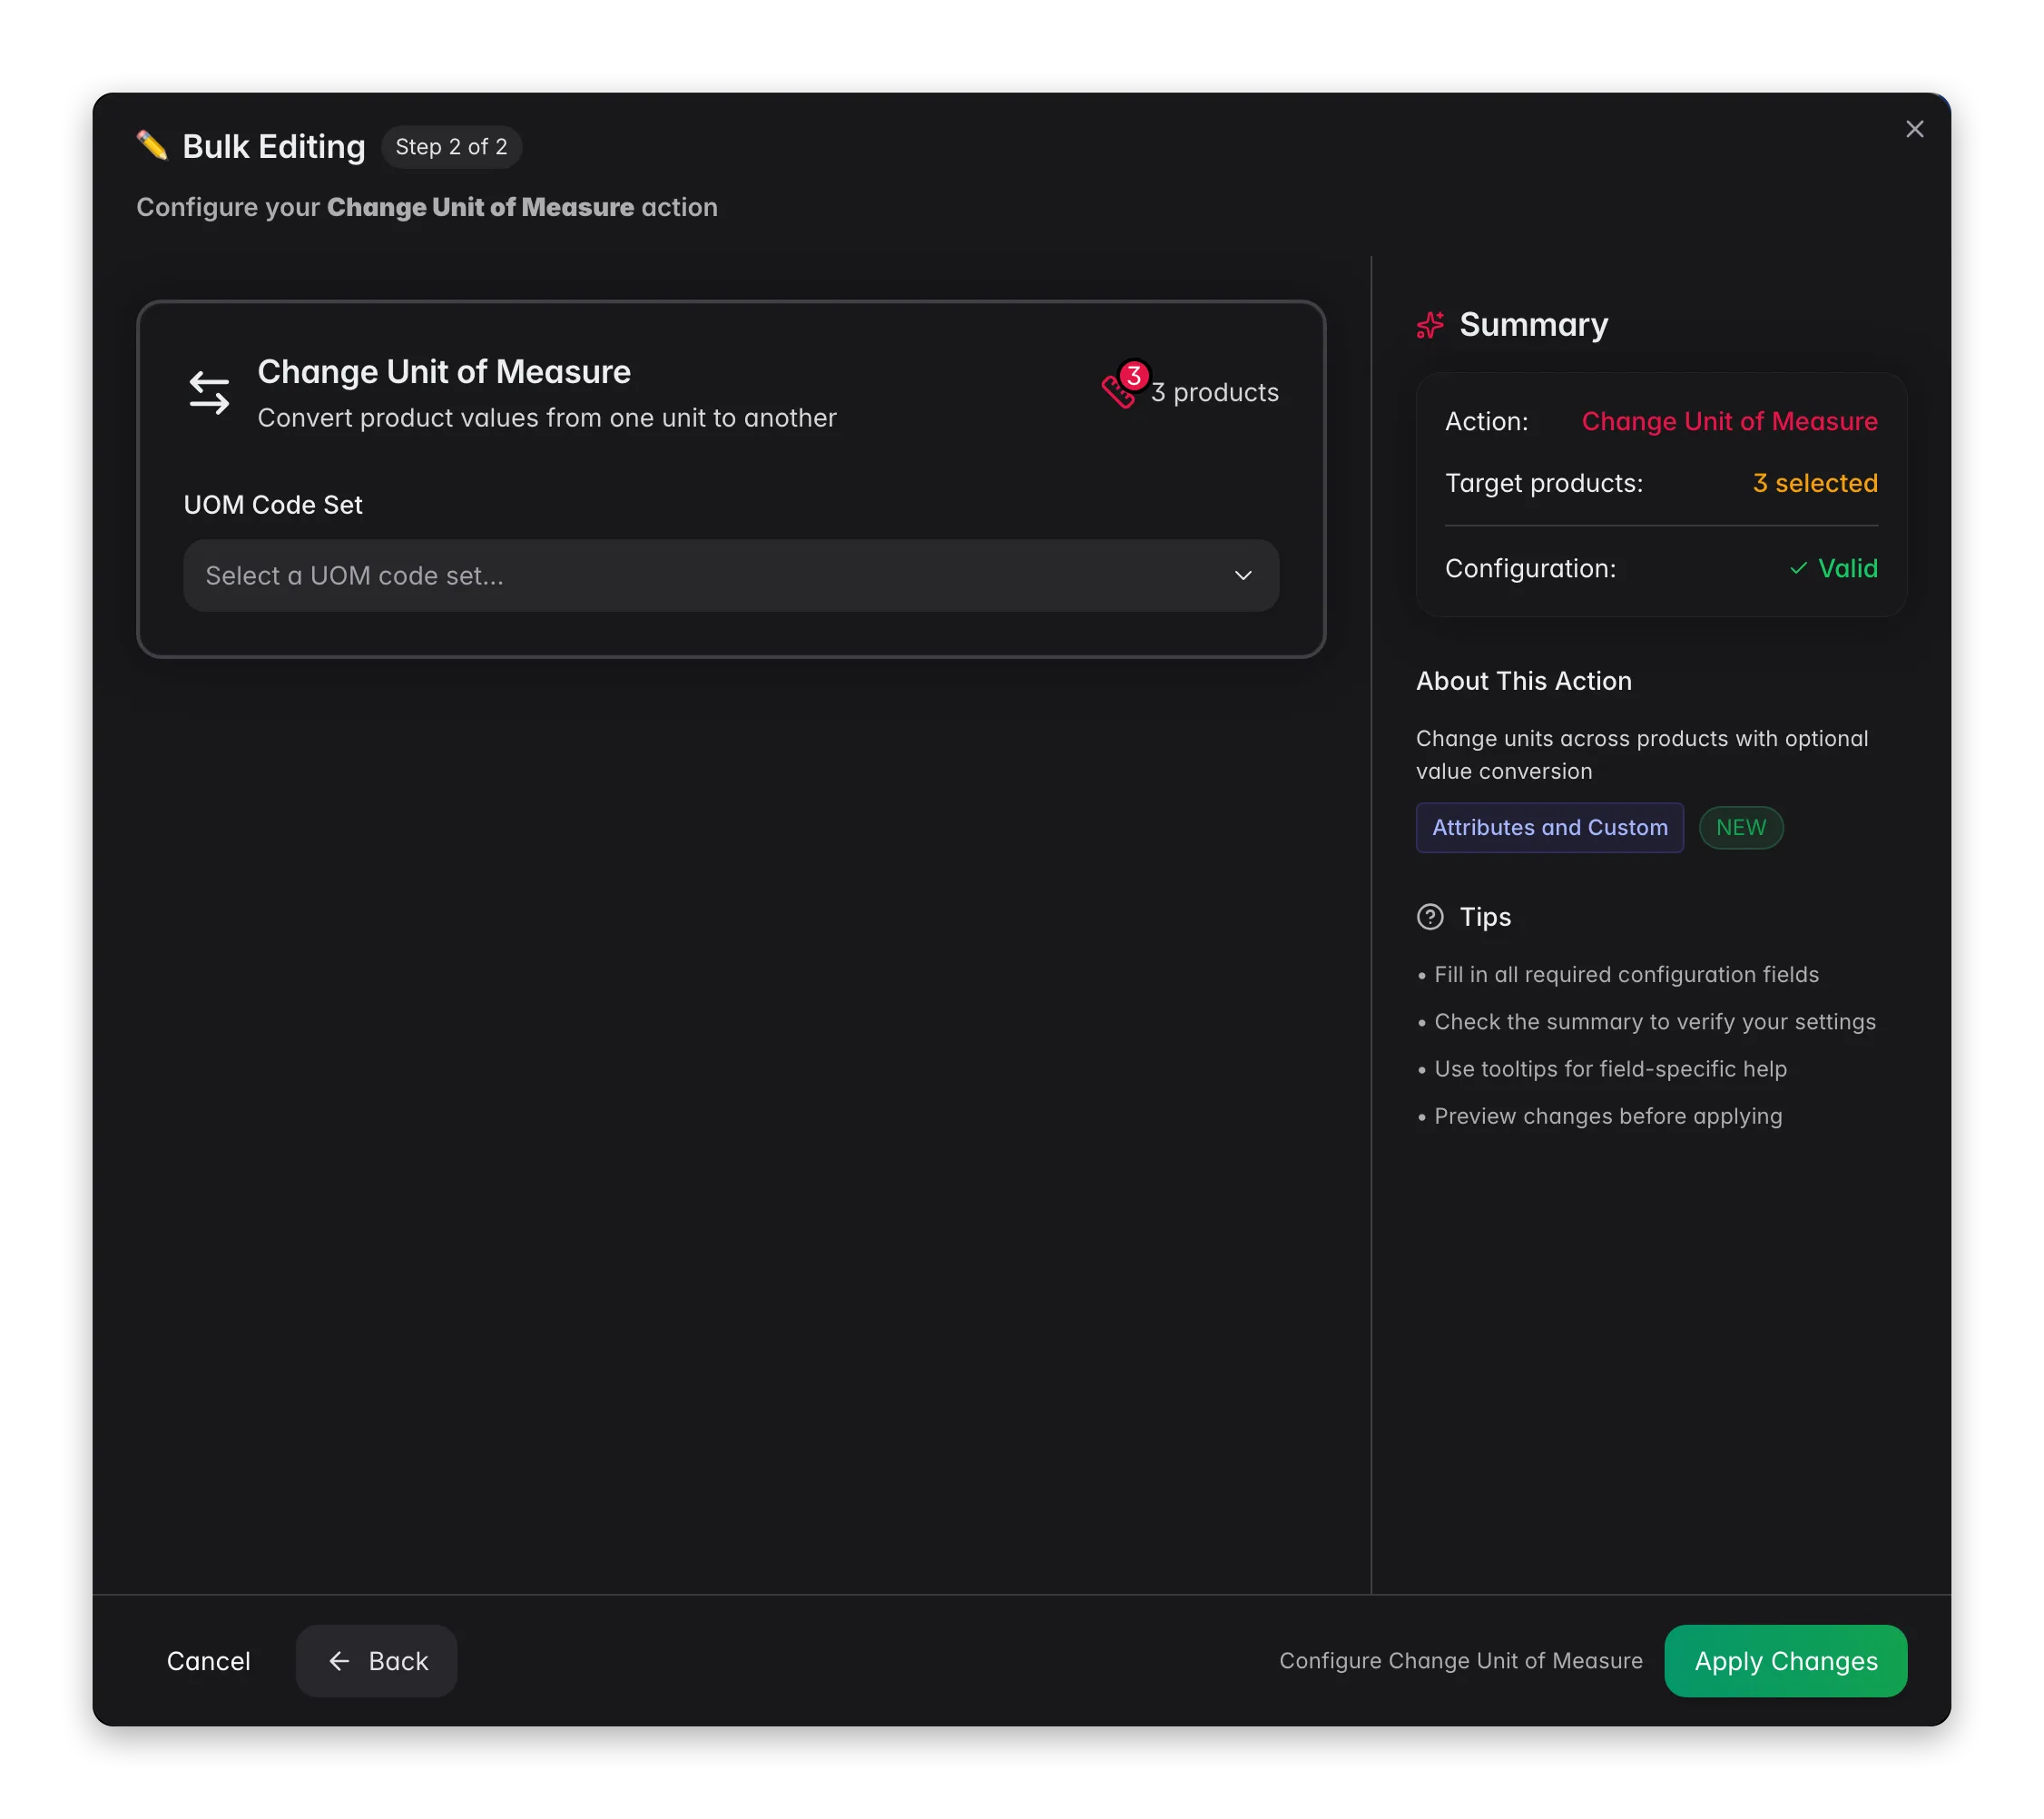This screenshot has height=1819, width=2044.
Task: Click the sparkles icon next to Summary
Action: click(x=1430, y=325)
